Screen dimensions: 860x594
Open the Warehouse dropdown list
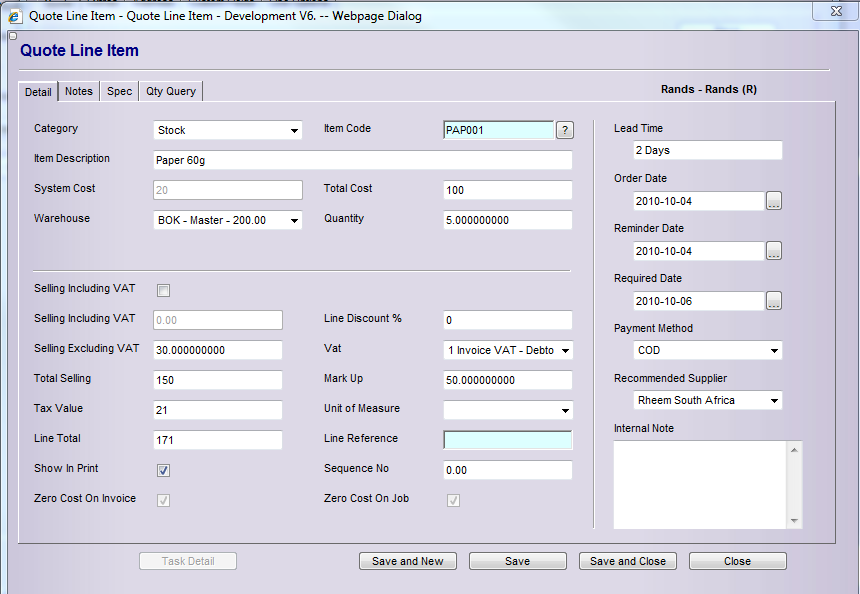pos(228,220)
